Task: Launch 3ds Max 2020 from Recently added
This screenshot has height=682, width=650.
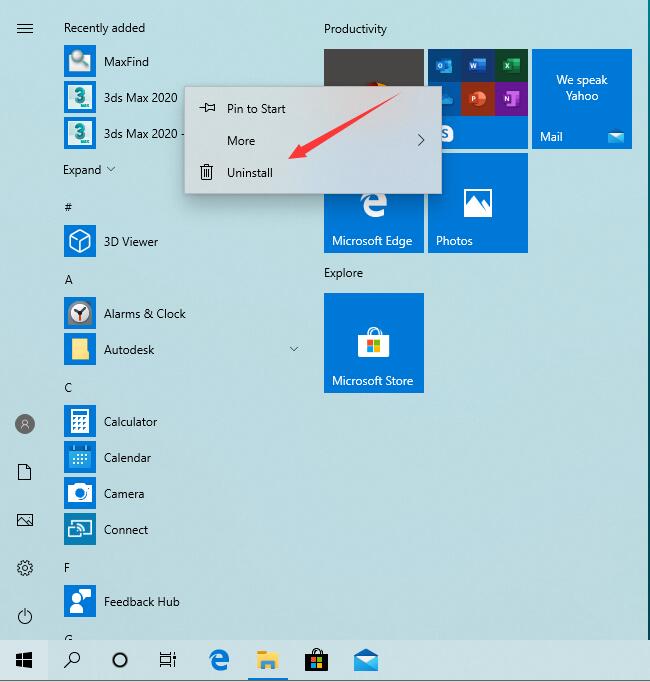Action: pos(121,97)
